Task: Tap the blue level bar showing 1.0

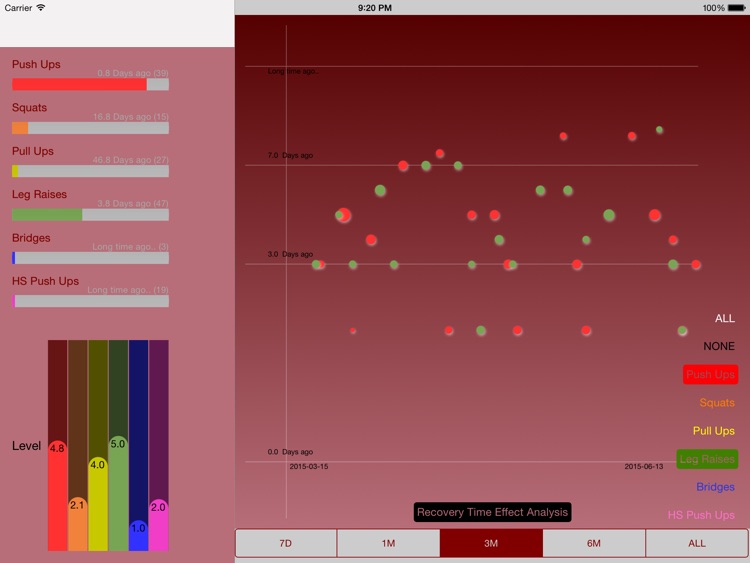Action: [138, 535]
